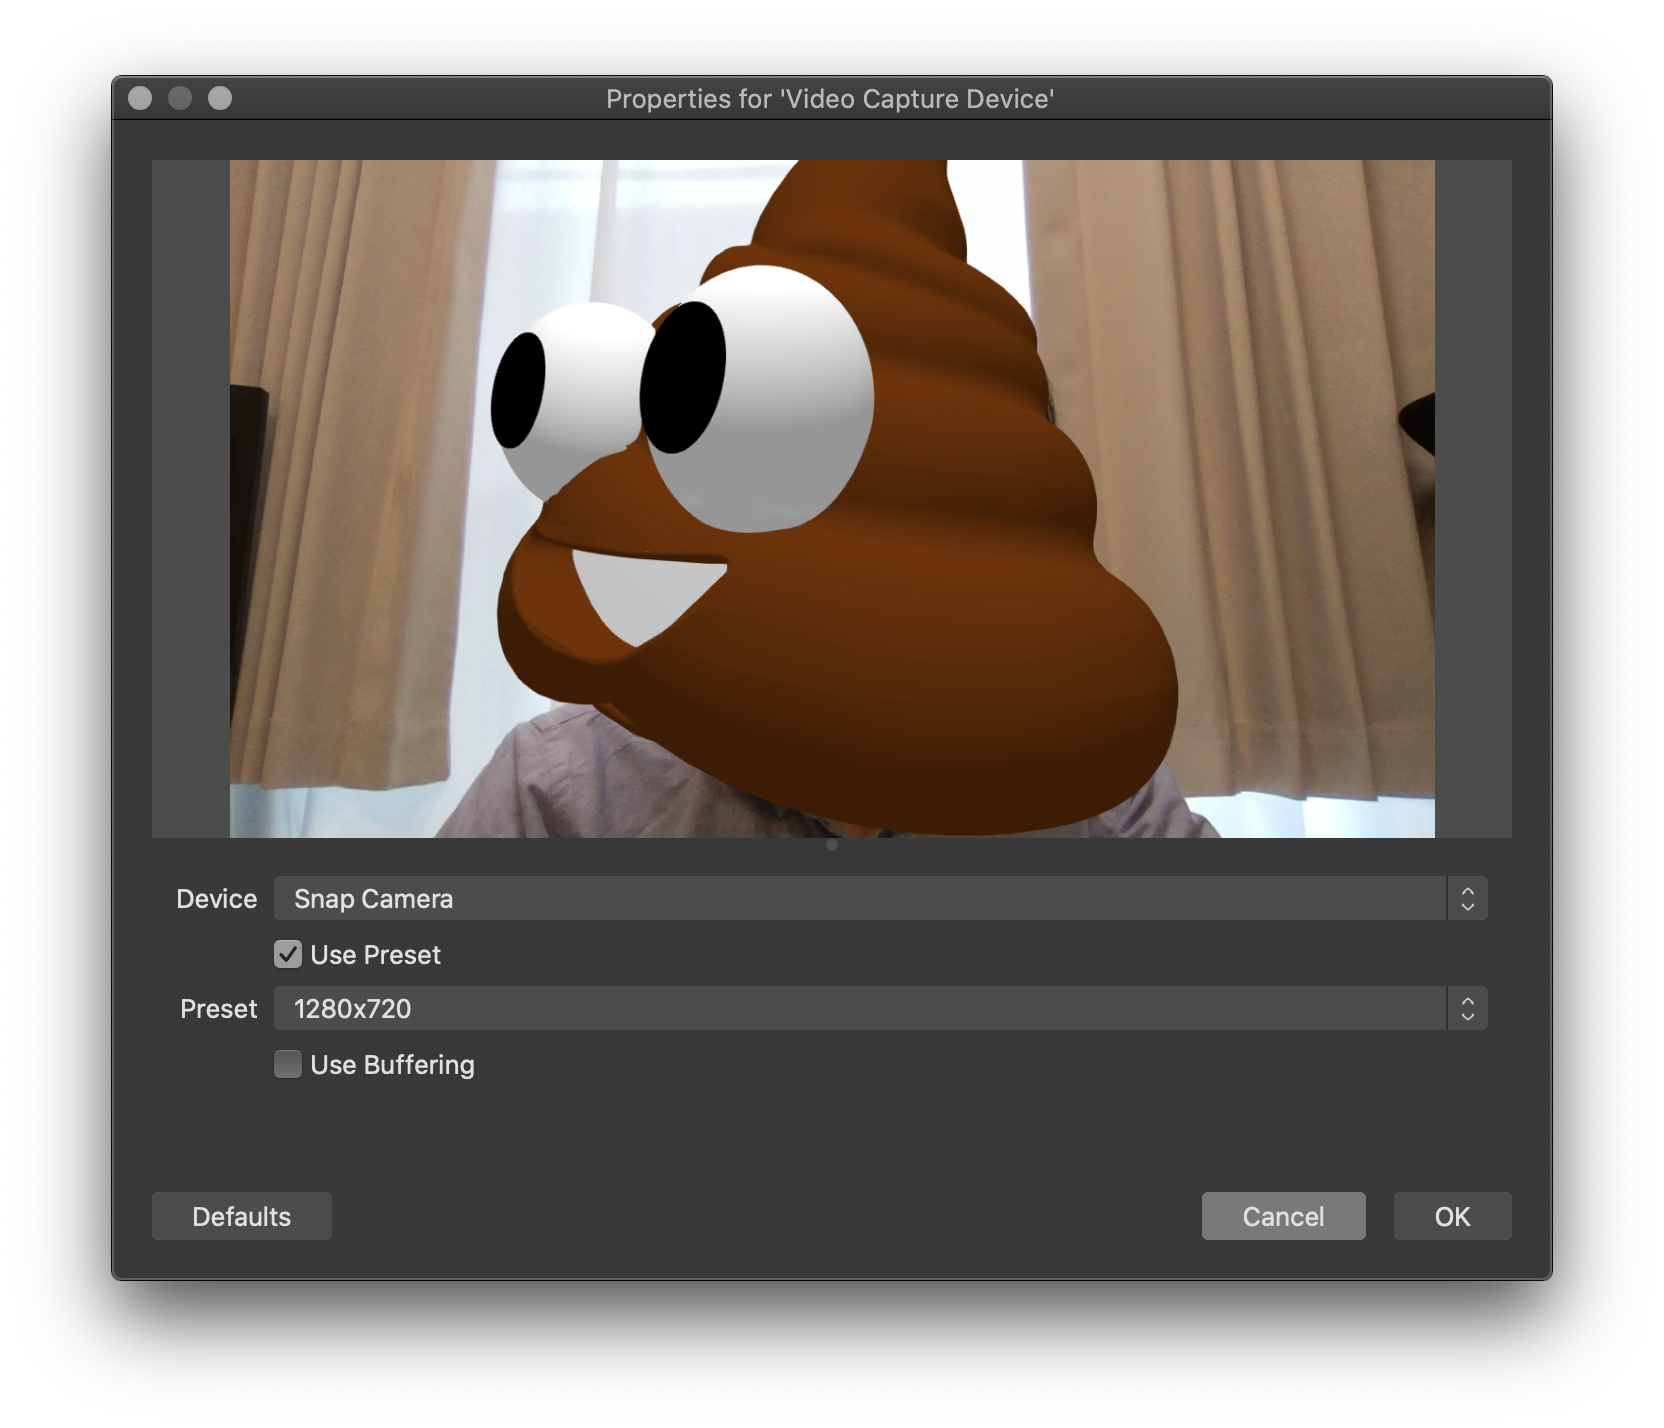
Task: Confirm settings with the OK button
Action: coord(1452,1216)
